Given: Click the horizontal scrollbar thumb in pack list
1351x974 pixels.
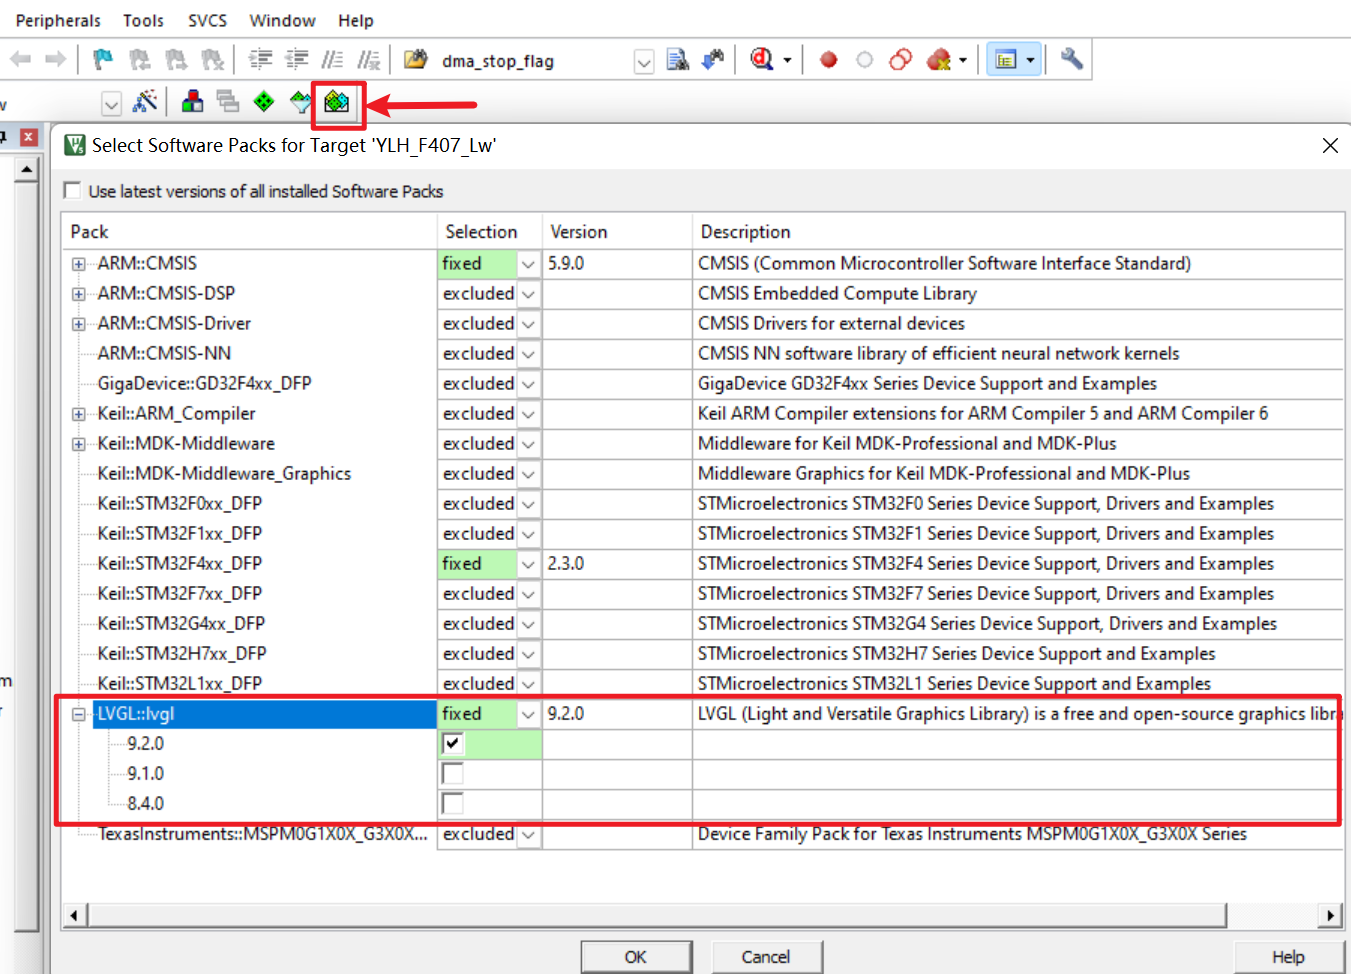Looking at the screenshot, I should tap(657, 915).
